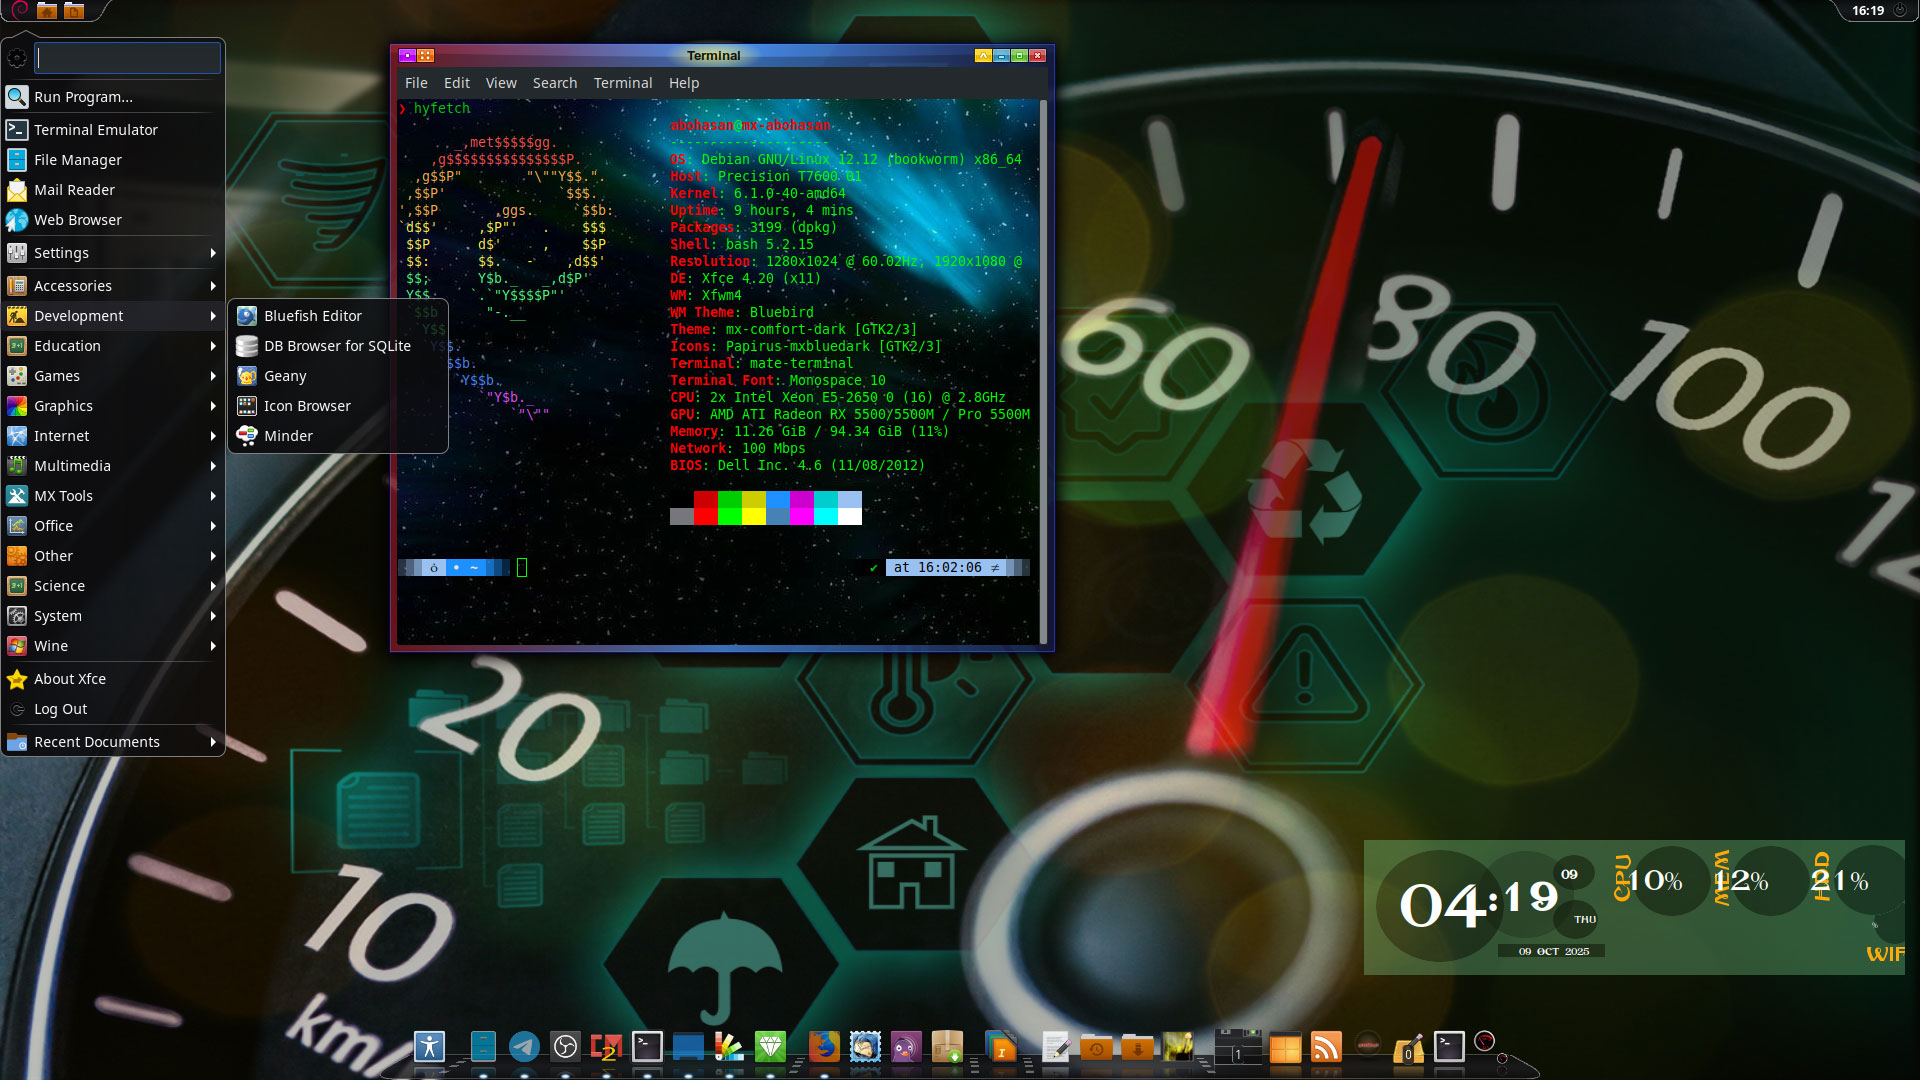Launch OBS Studio from the dock
The width and height of the screenshot is (1920, 1080).
click(x=565, y=1047)
